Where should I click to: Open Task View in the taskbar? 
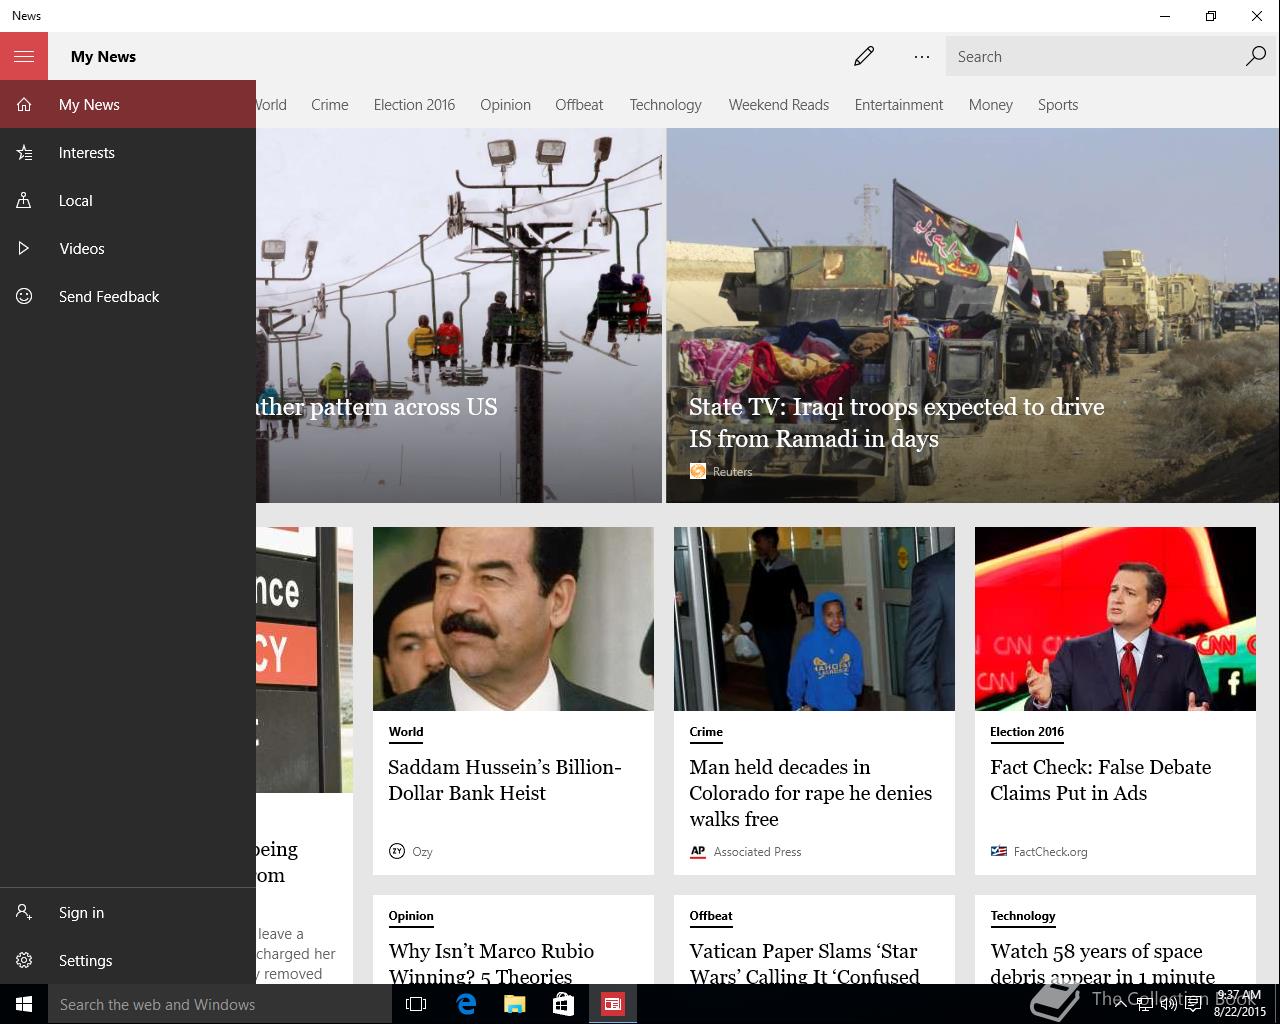(416, 1004)
